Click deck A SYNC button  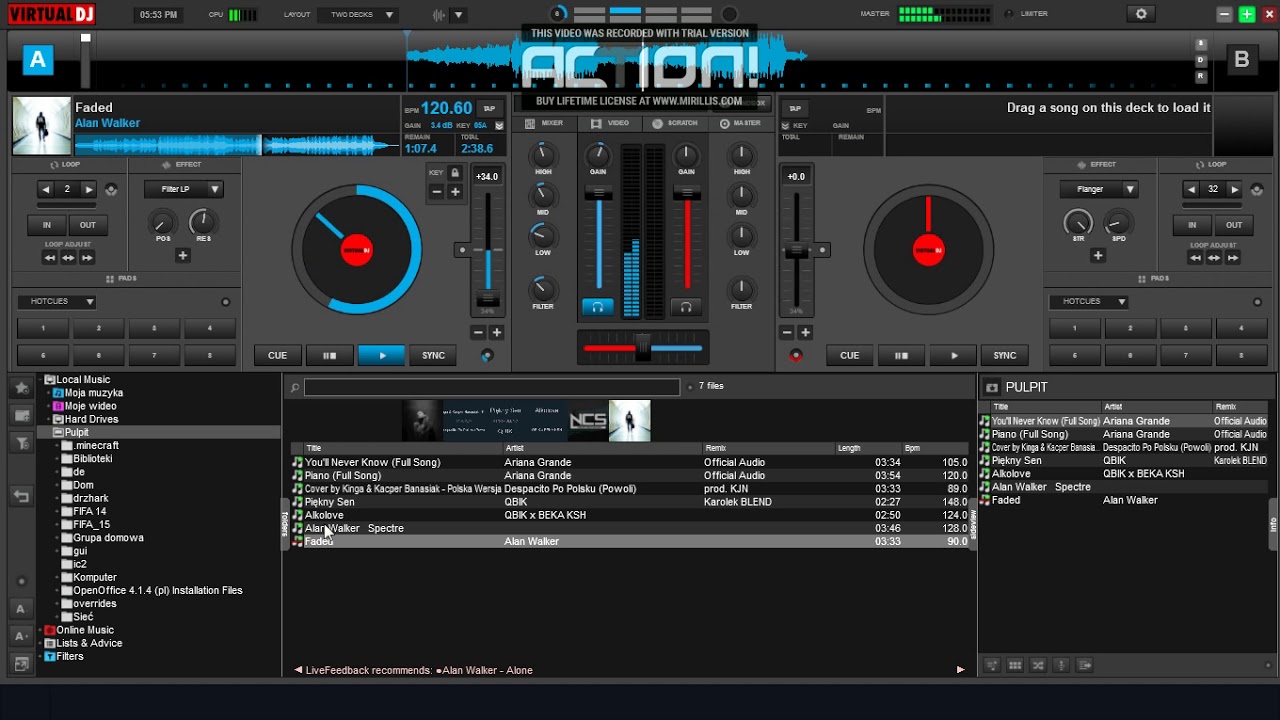coord(433,355)
